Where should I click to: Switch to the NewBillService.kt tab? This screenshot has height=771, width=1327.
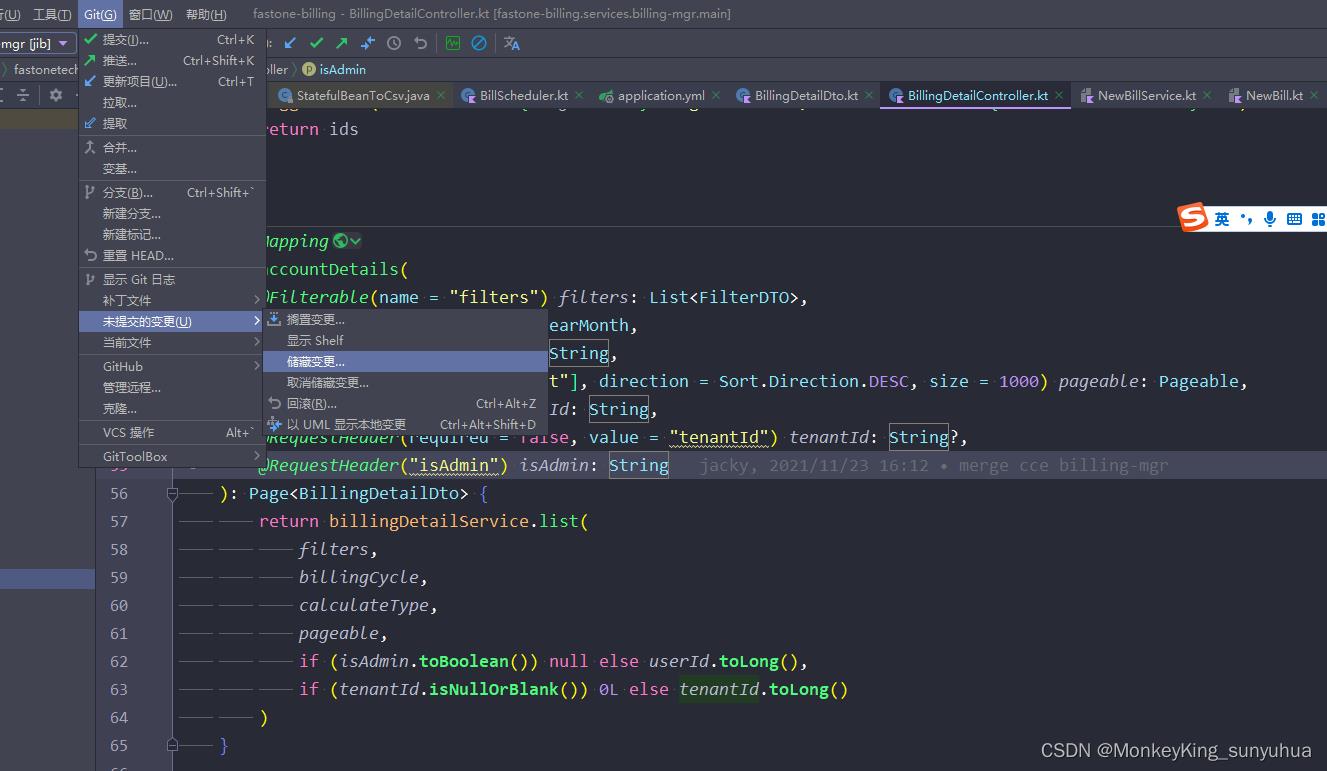pyautogui.click(x=1146, y=95)
